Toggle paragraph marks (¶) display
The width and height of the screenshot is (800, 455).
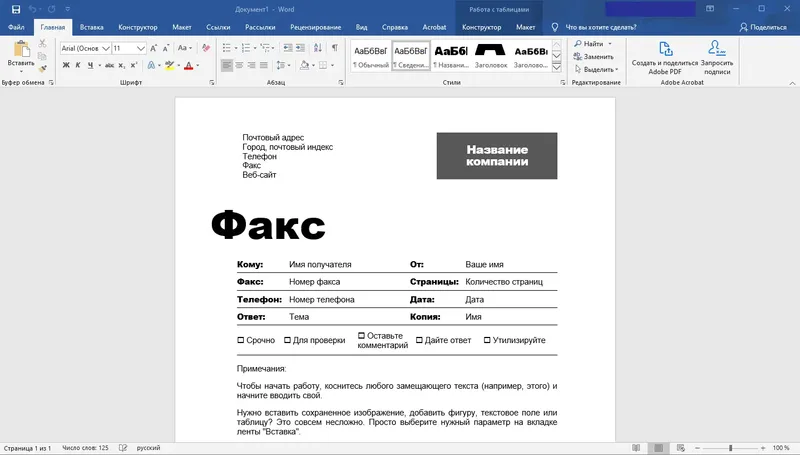(x=335, y=48)
